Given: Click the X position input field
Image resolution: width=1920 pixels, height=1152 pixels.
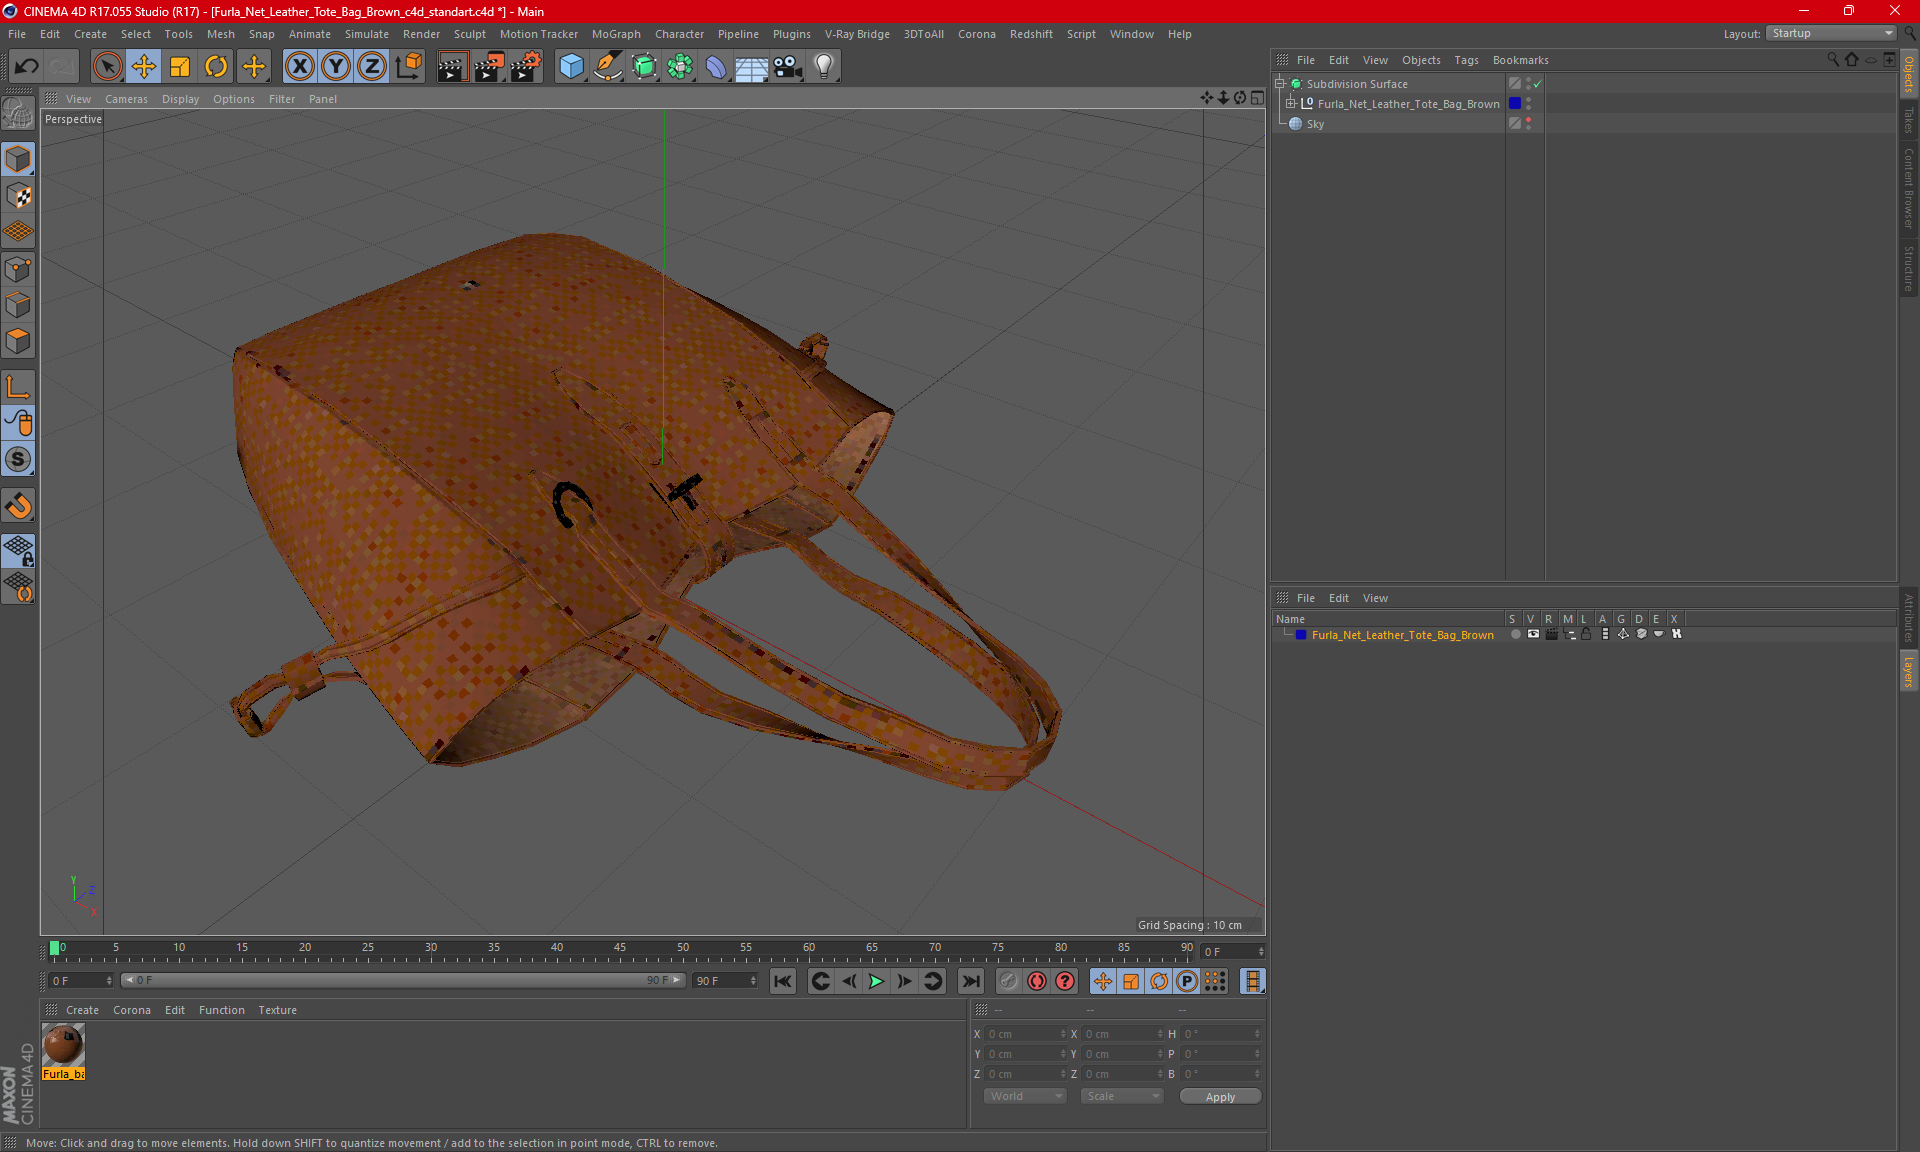Looking at the screenshot, I should tap(1026, 1034).
